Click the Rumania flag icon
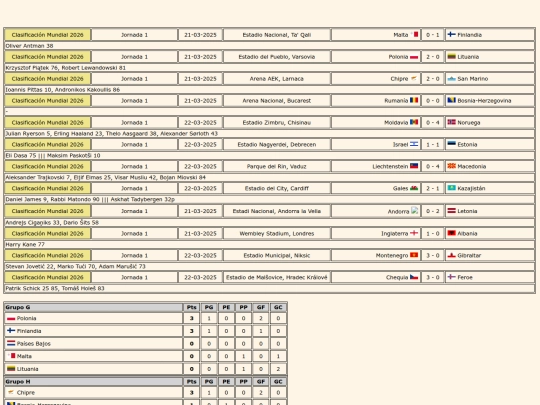This screenshot has height=405, width=540. (414, 100)
